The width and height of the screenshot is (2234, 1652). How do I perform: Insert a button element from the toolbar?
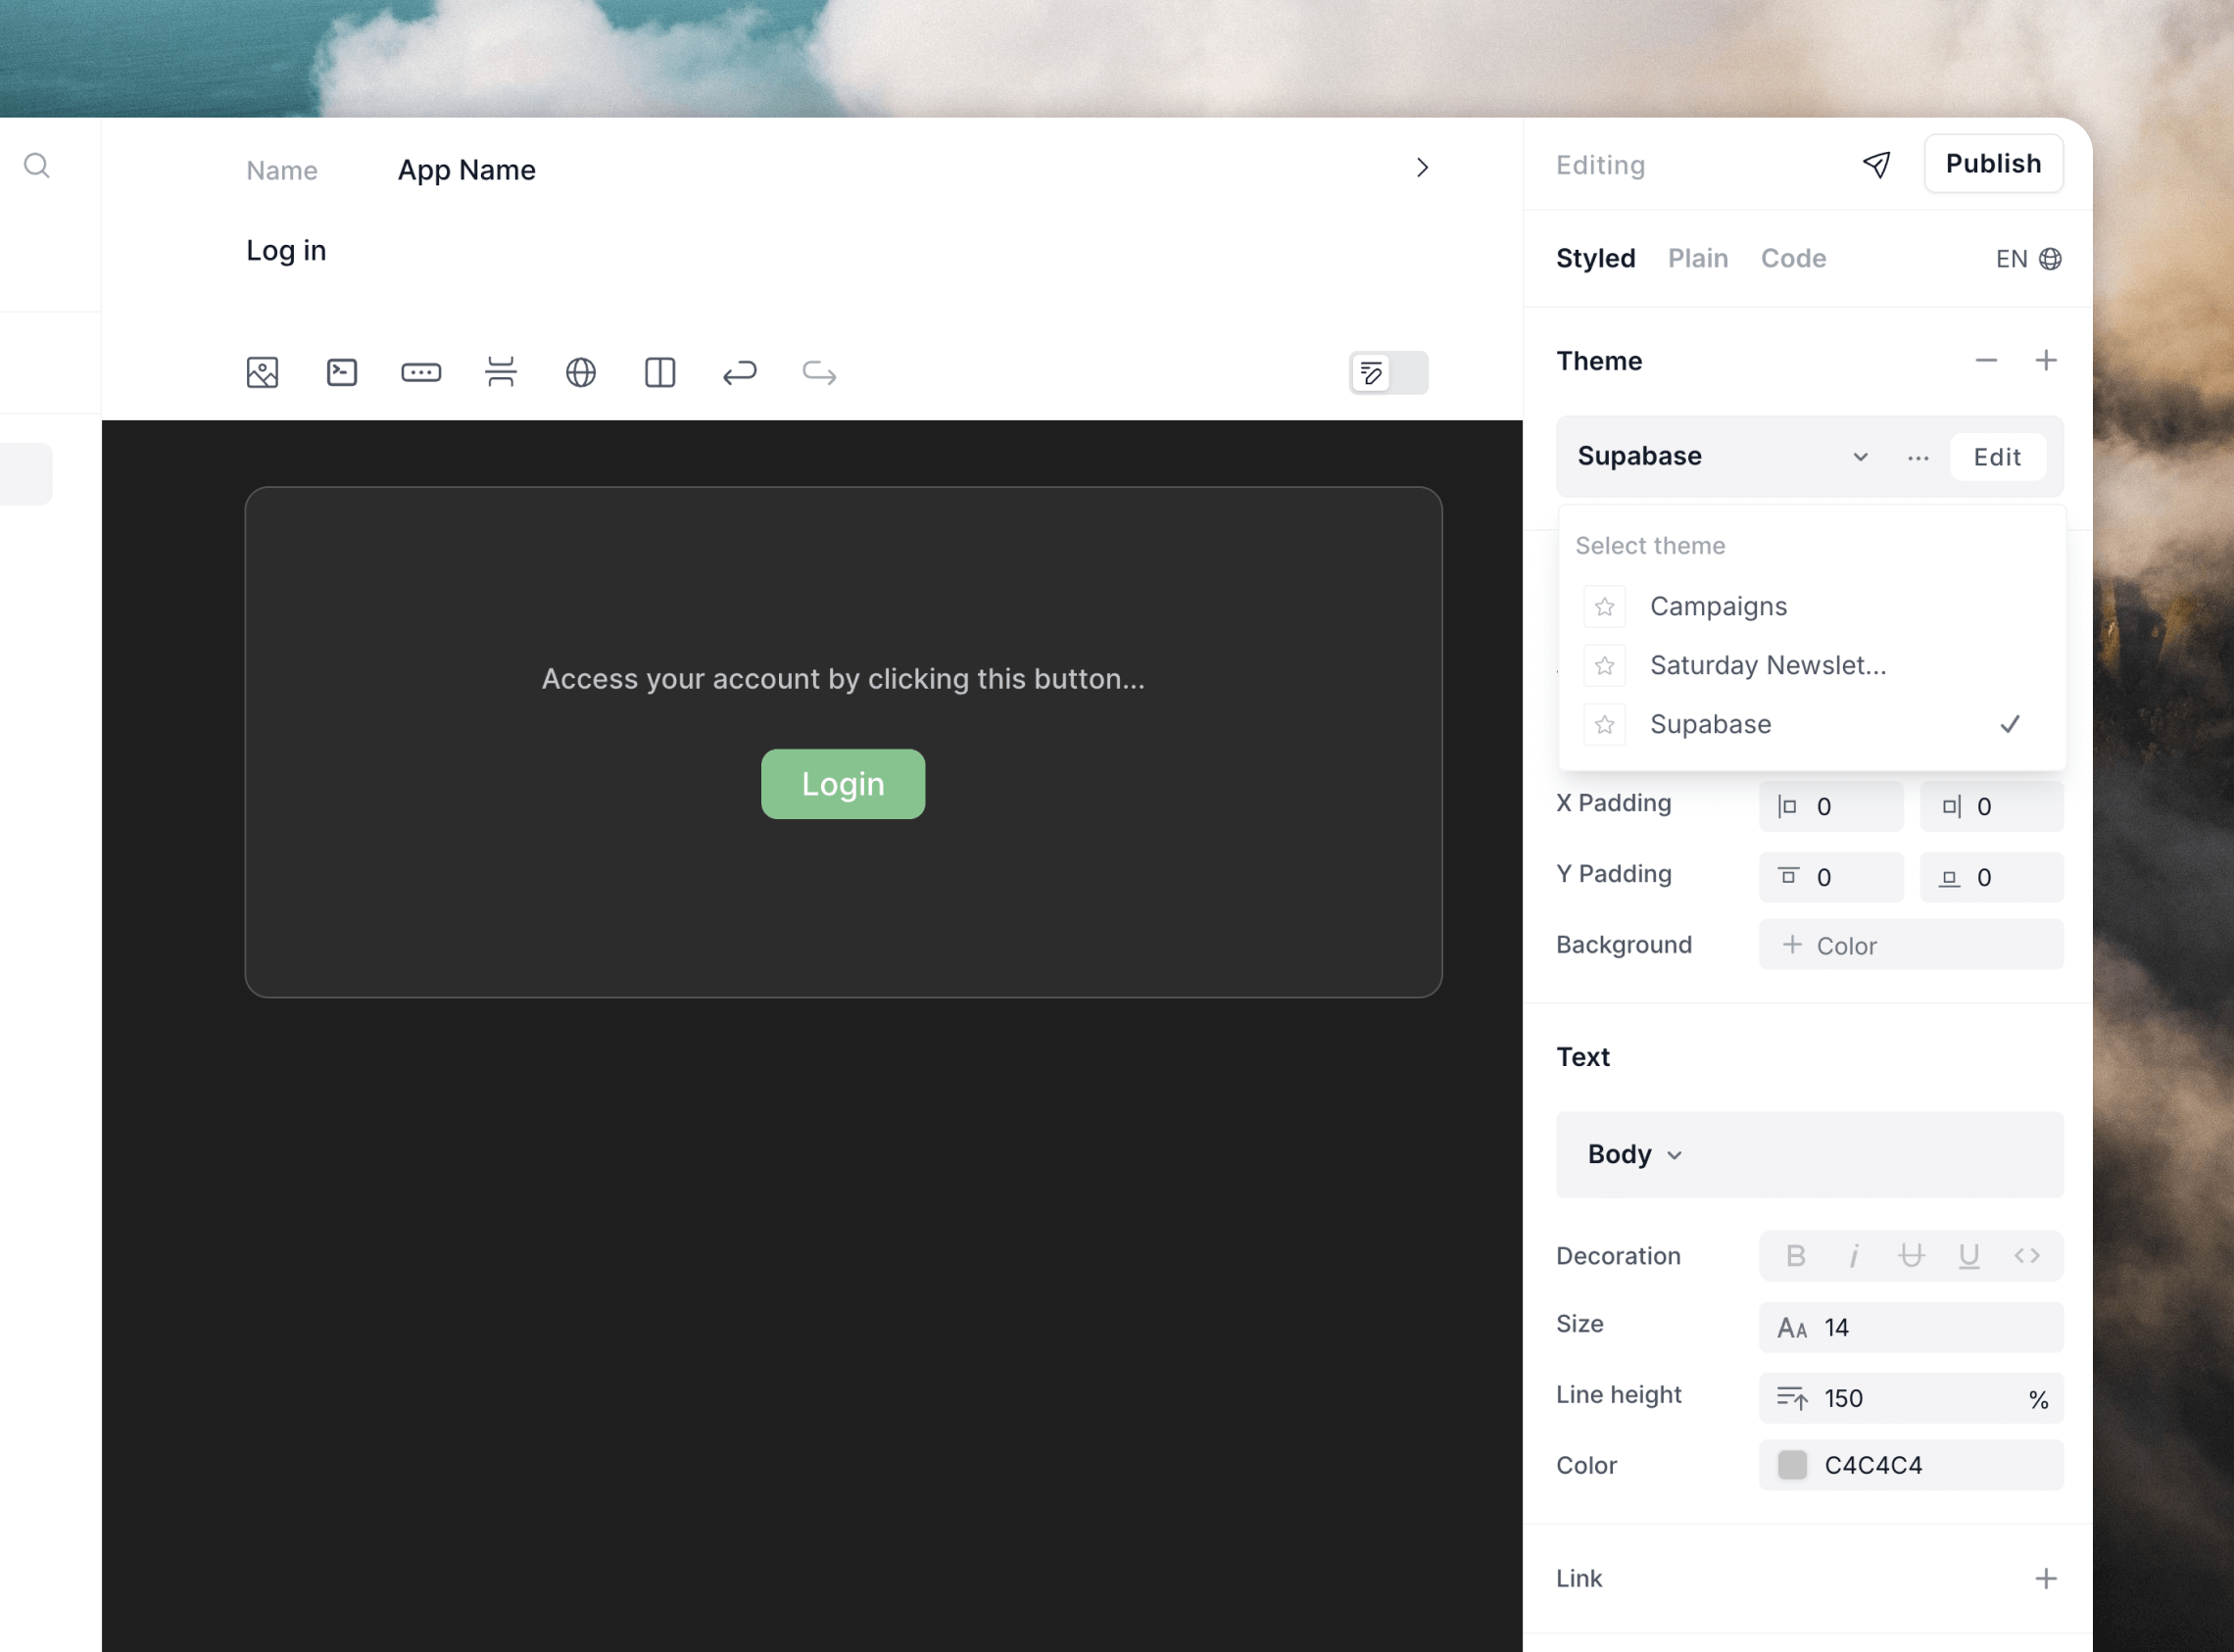(421, 373)
